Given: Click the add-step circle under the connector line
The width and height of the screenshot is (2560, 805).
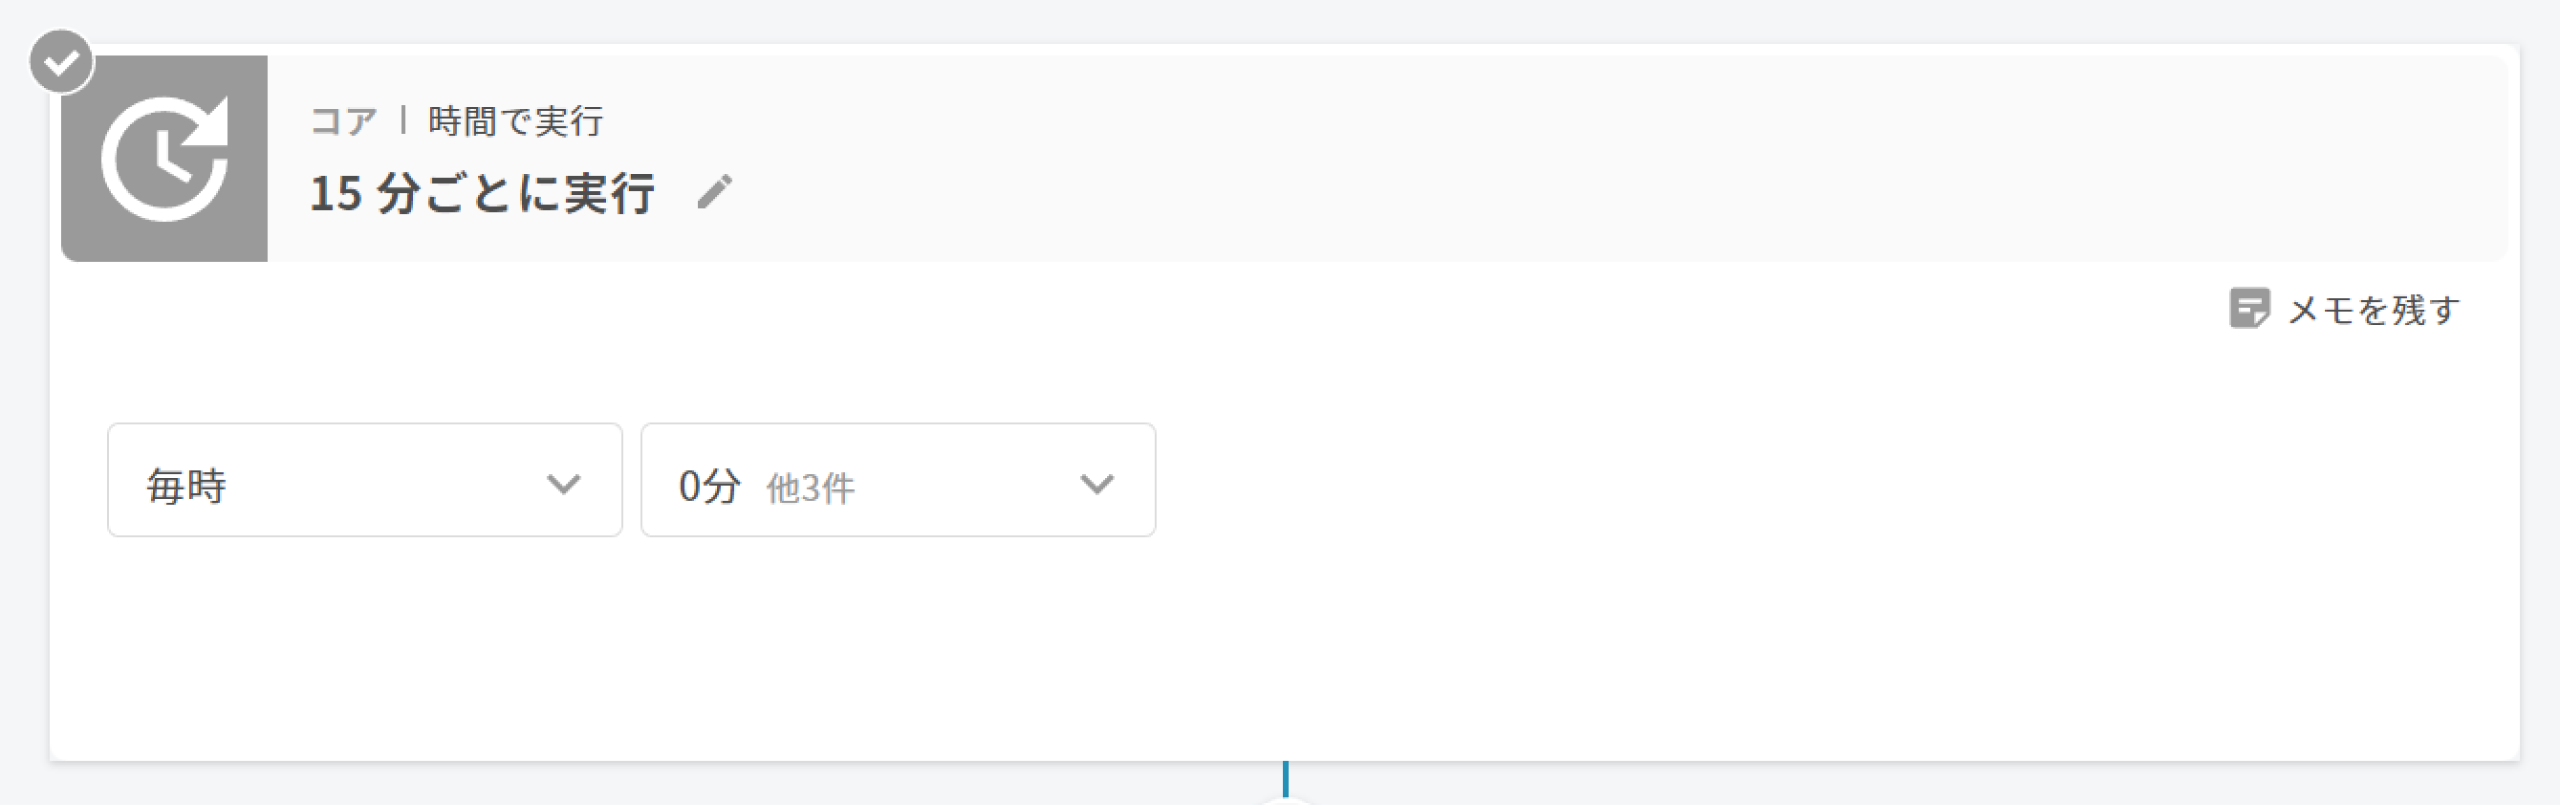Looking at the screenshot, I should 1285,801.
